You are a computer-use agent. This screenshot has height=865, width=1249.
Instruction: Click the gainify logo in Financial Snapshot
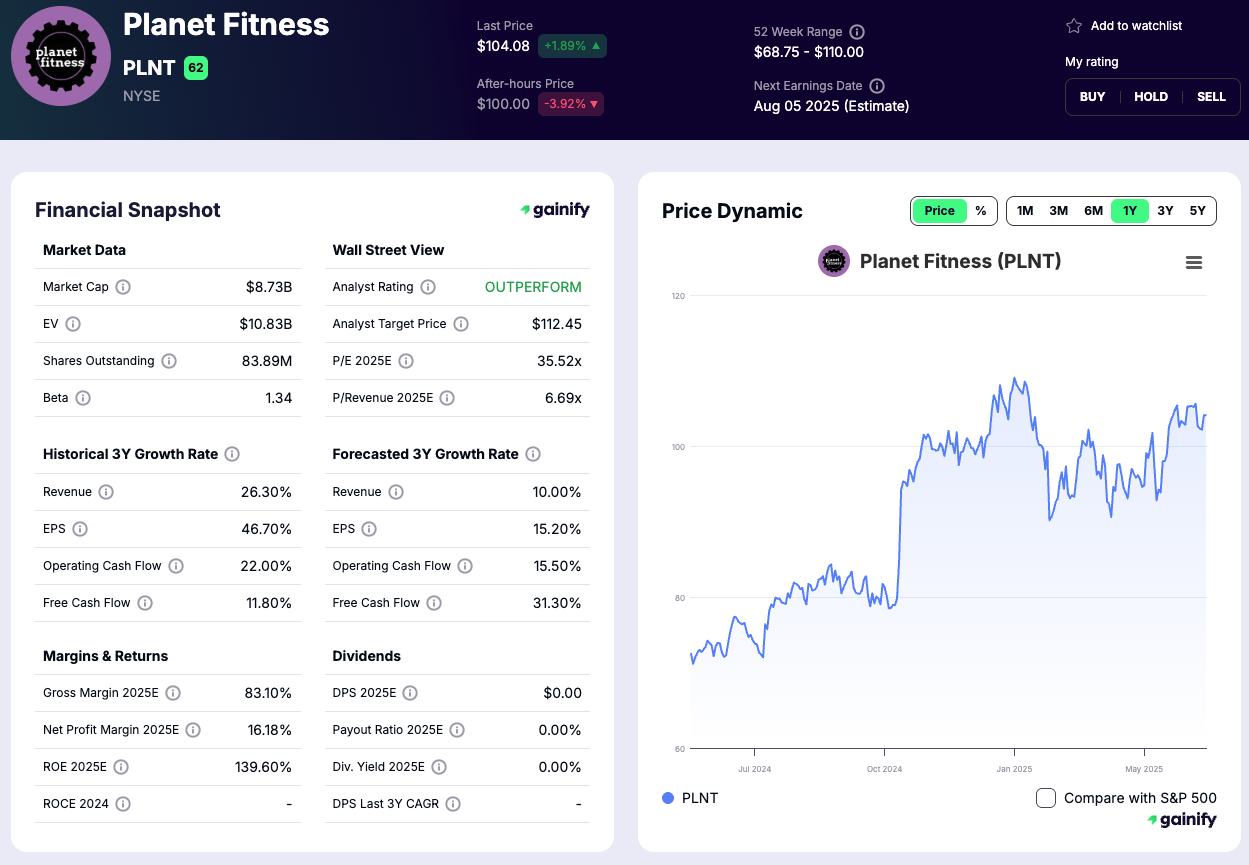point(555,210)
